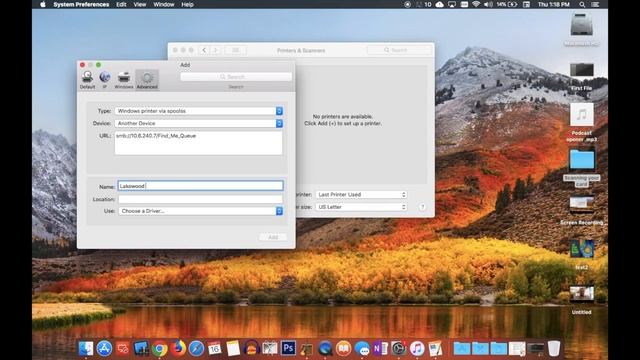This screenshot has height=360, width=640.
Task: Open paper size US Letter dropdown
Action: point(361,207)
